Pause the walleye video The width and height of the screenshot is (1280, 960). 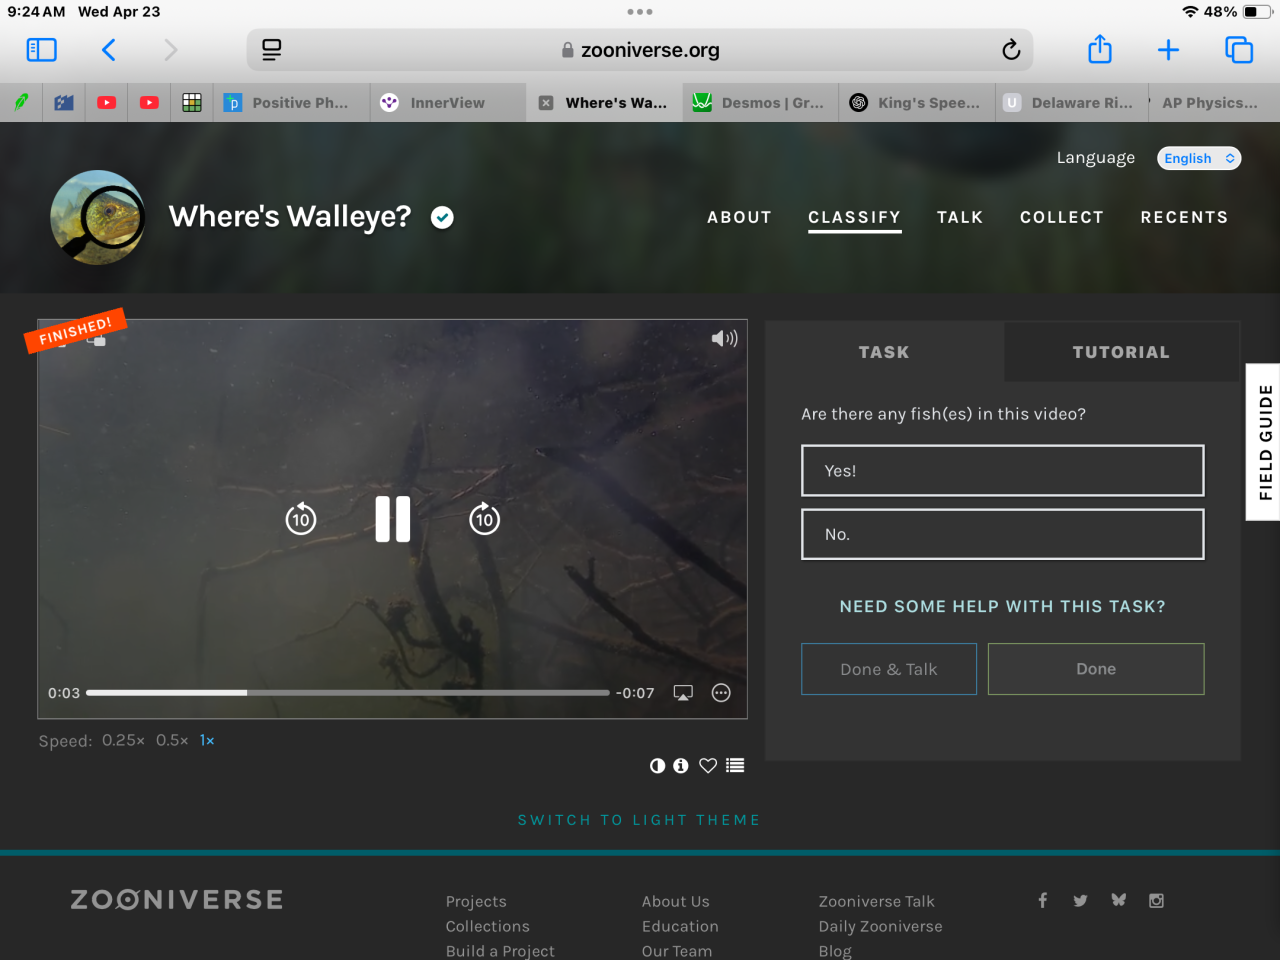click(393, 519)
